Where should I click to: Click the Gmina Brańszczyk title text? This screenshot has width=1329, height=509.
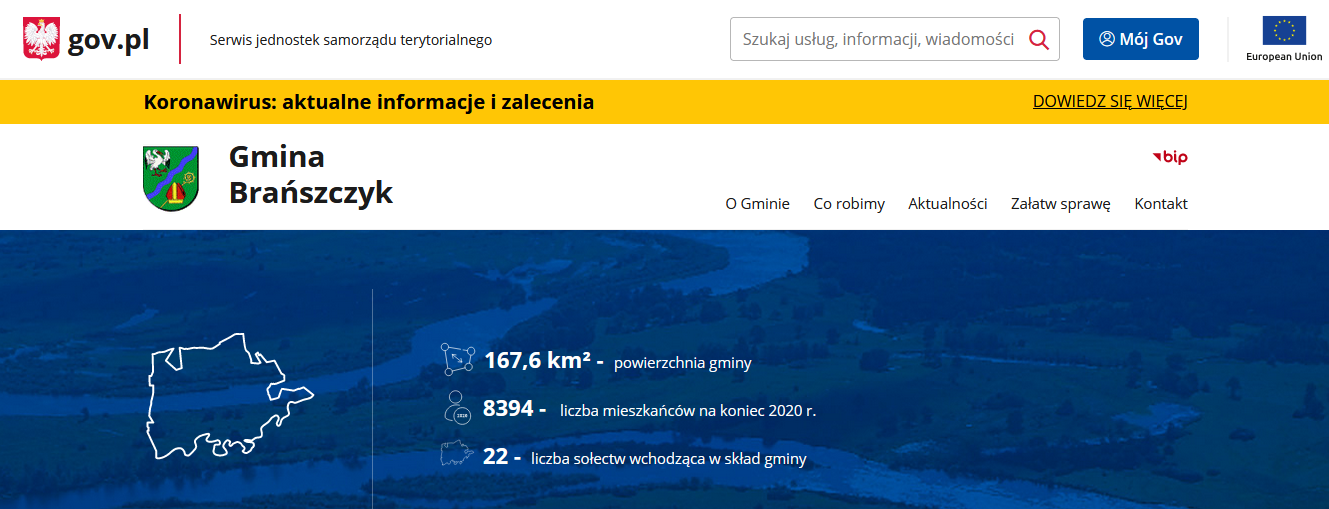(x=311, y=175)
